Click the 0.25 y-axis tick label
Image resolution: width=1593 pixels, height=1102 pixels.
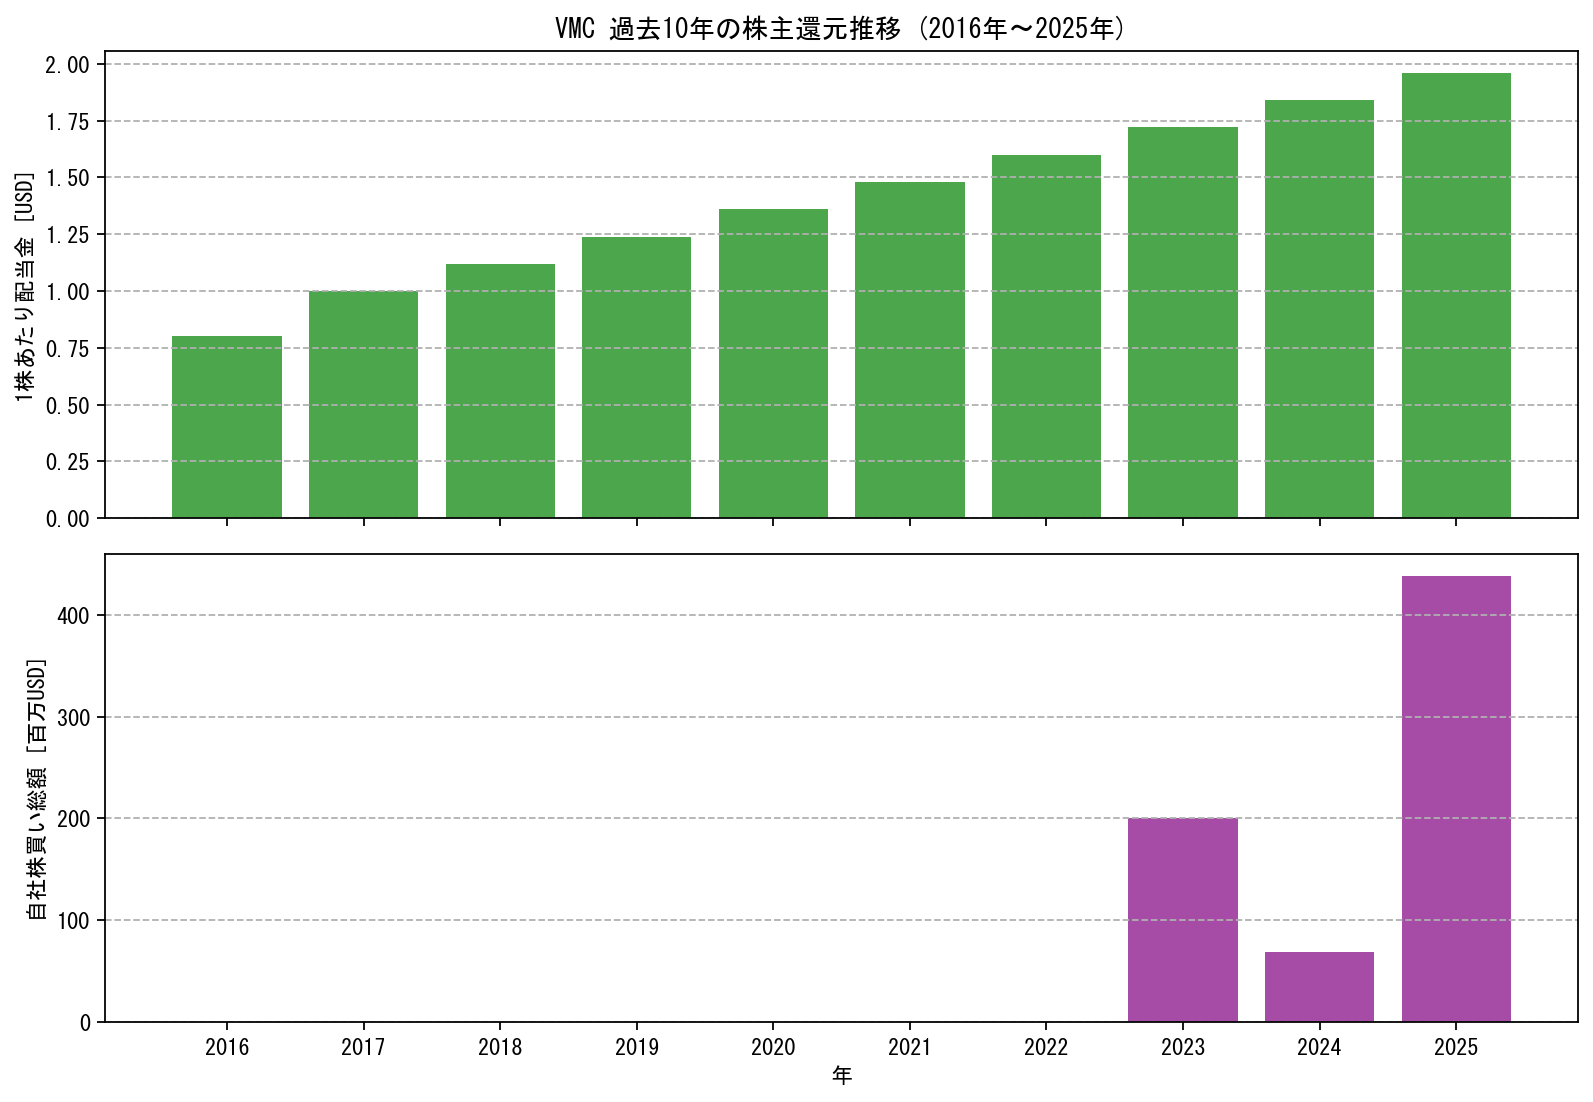coord(67,462)
